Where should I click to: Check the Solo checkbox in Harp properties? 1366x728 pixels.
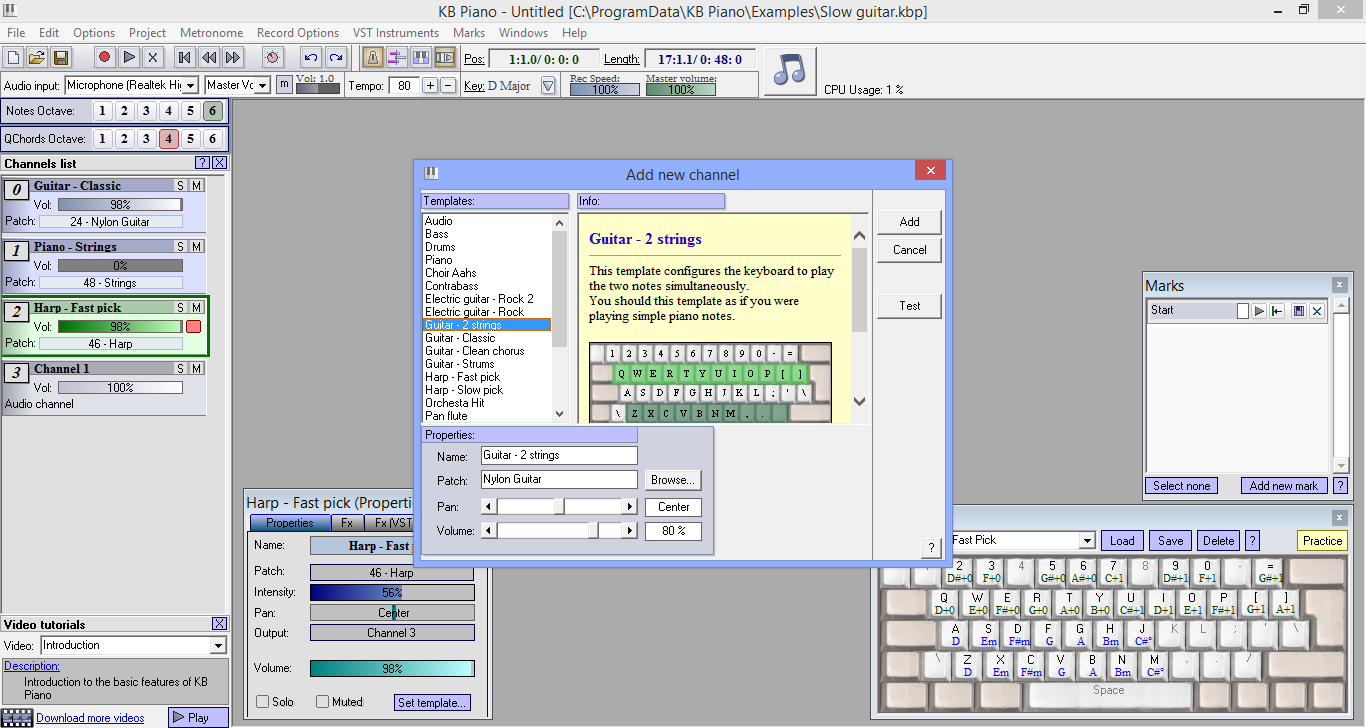[x=263, y=702]
